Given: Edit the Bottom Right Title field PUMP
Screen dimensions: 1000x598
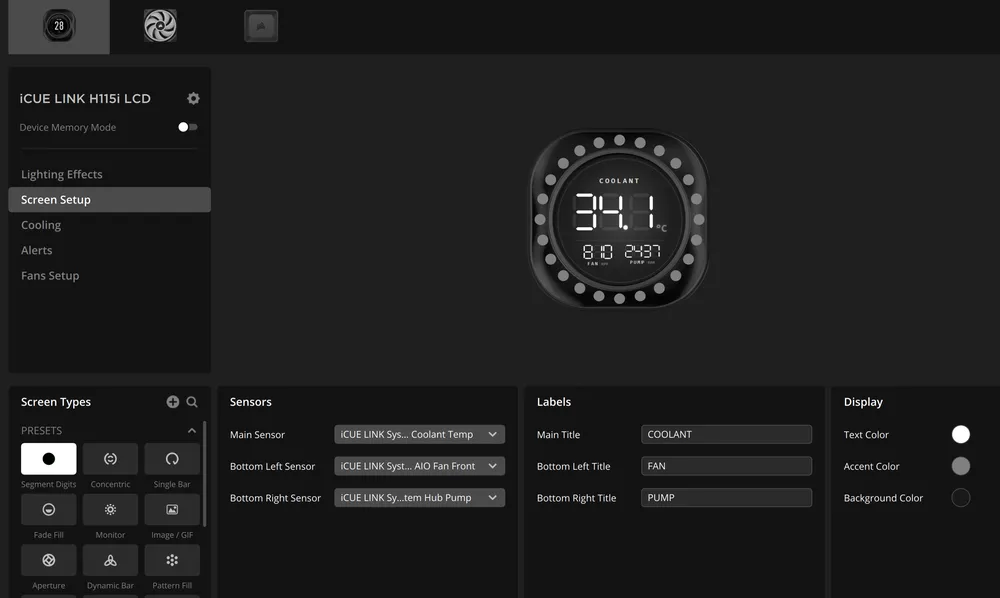Looking at the screenshot, I should [726, 497].
